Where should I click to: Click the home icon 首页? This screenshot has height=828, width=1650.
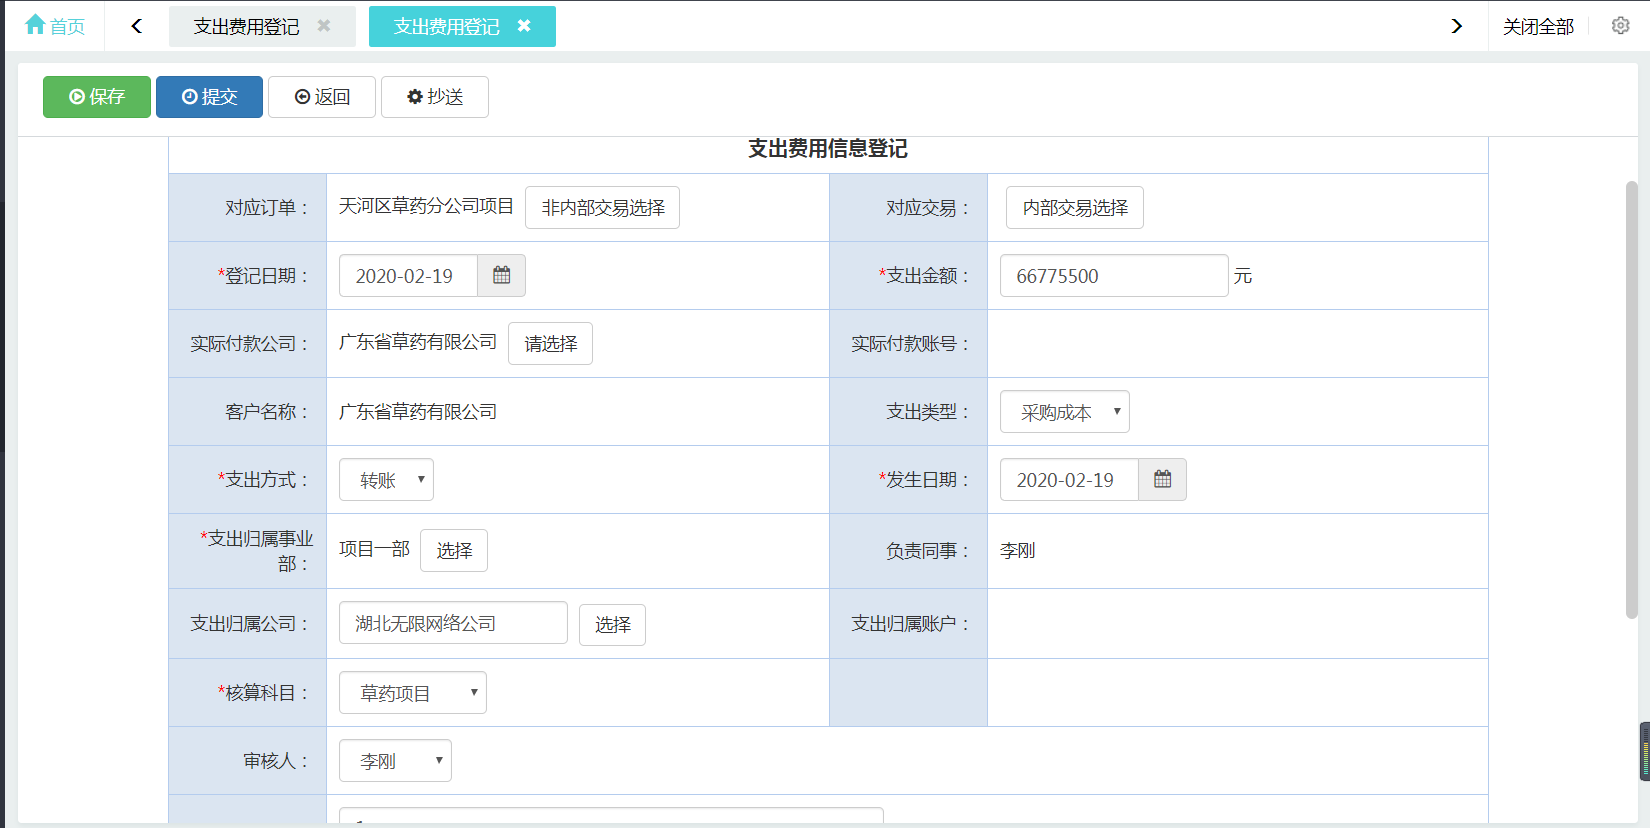pyautogui.click(x=54, y=26)
